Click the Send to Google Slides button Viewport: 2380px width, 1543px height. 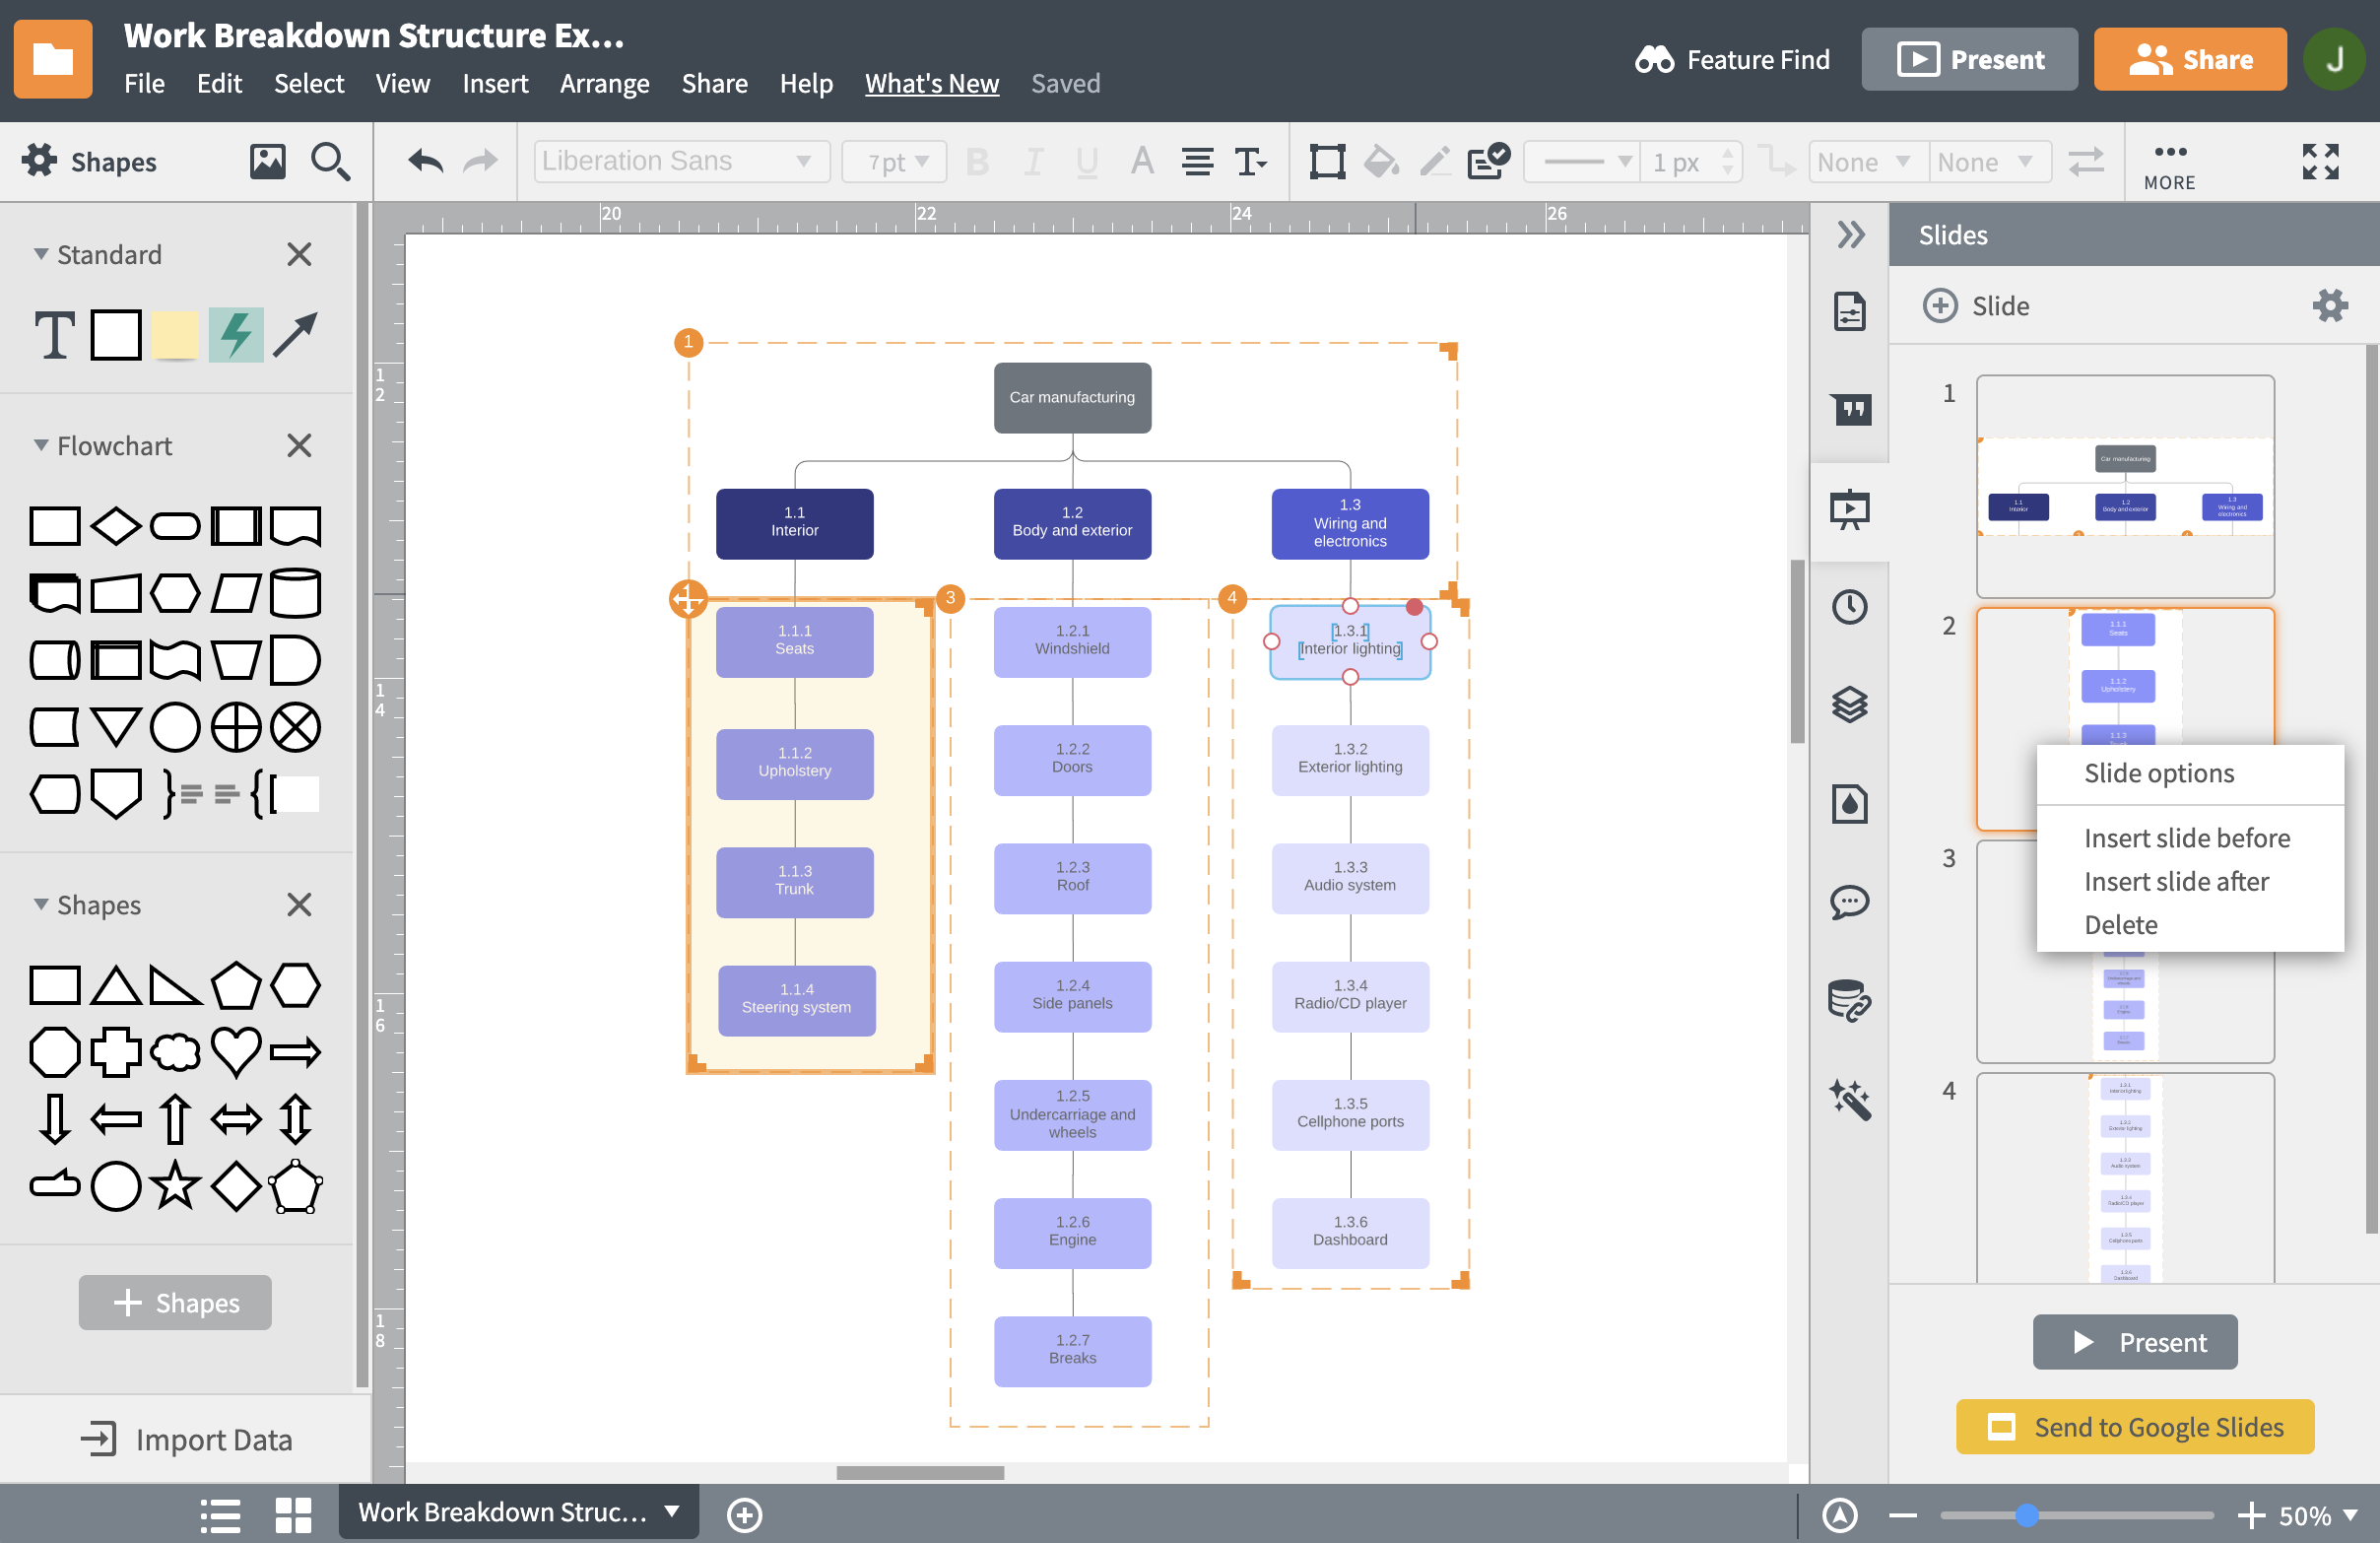tap(2136, 1427)
